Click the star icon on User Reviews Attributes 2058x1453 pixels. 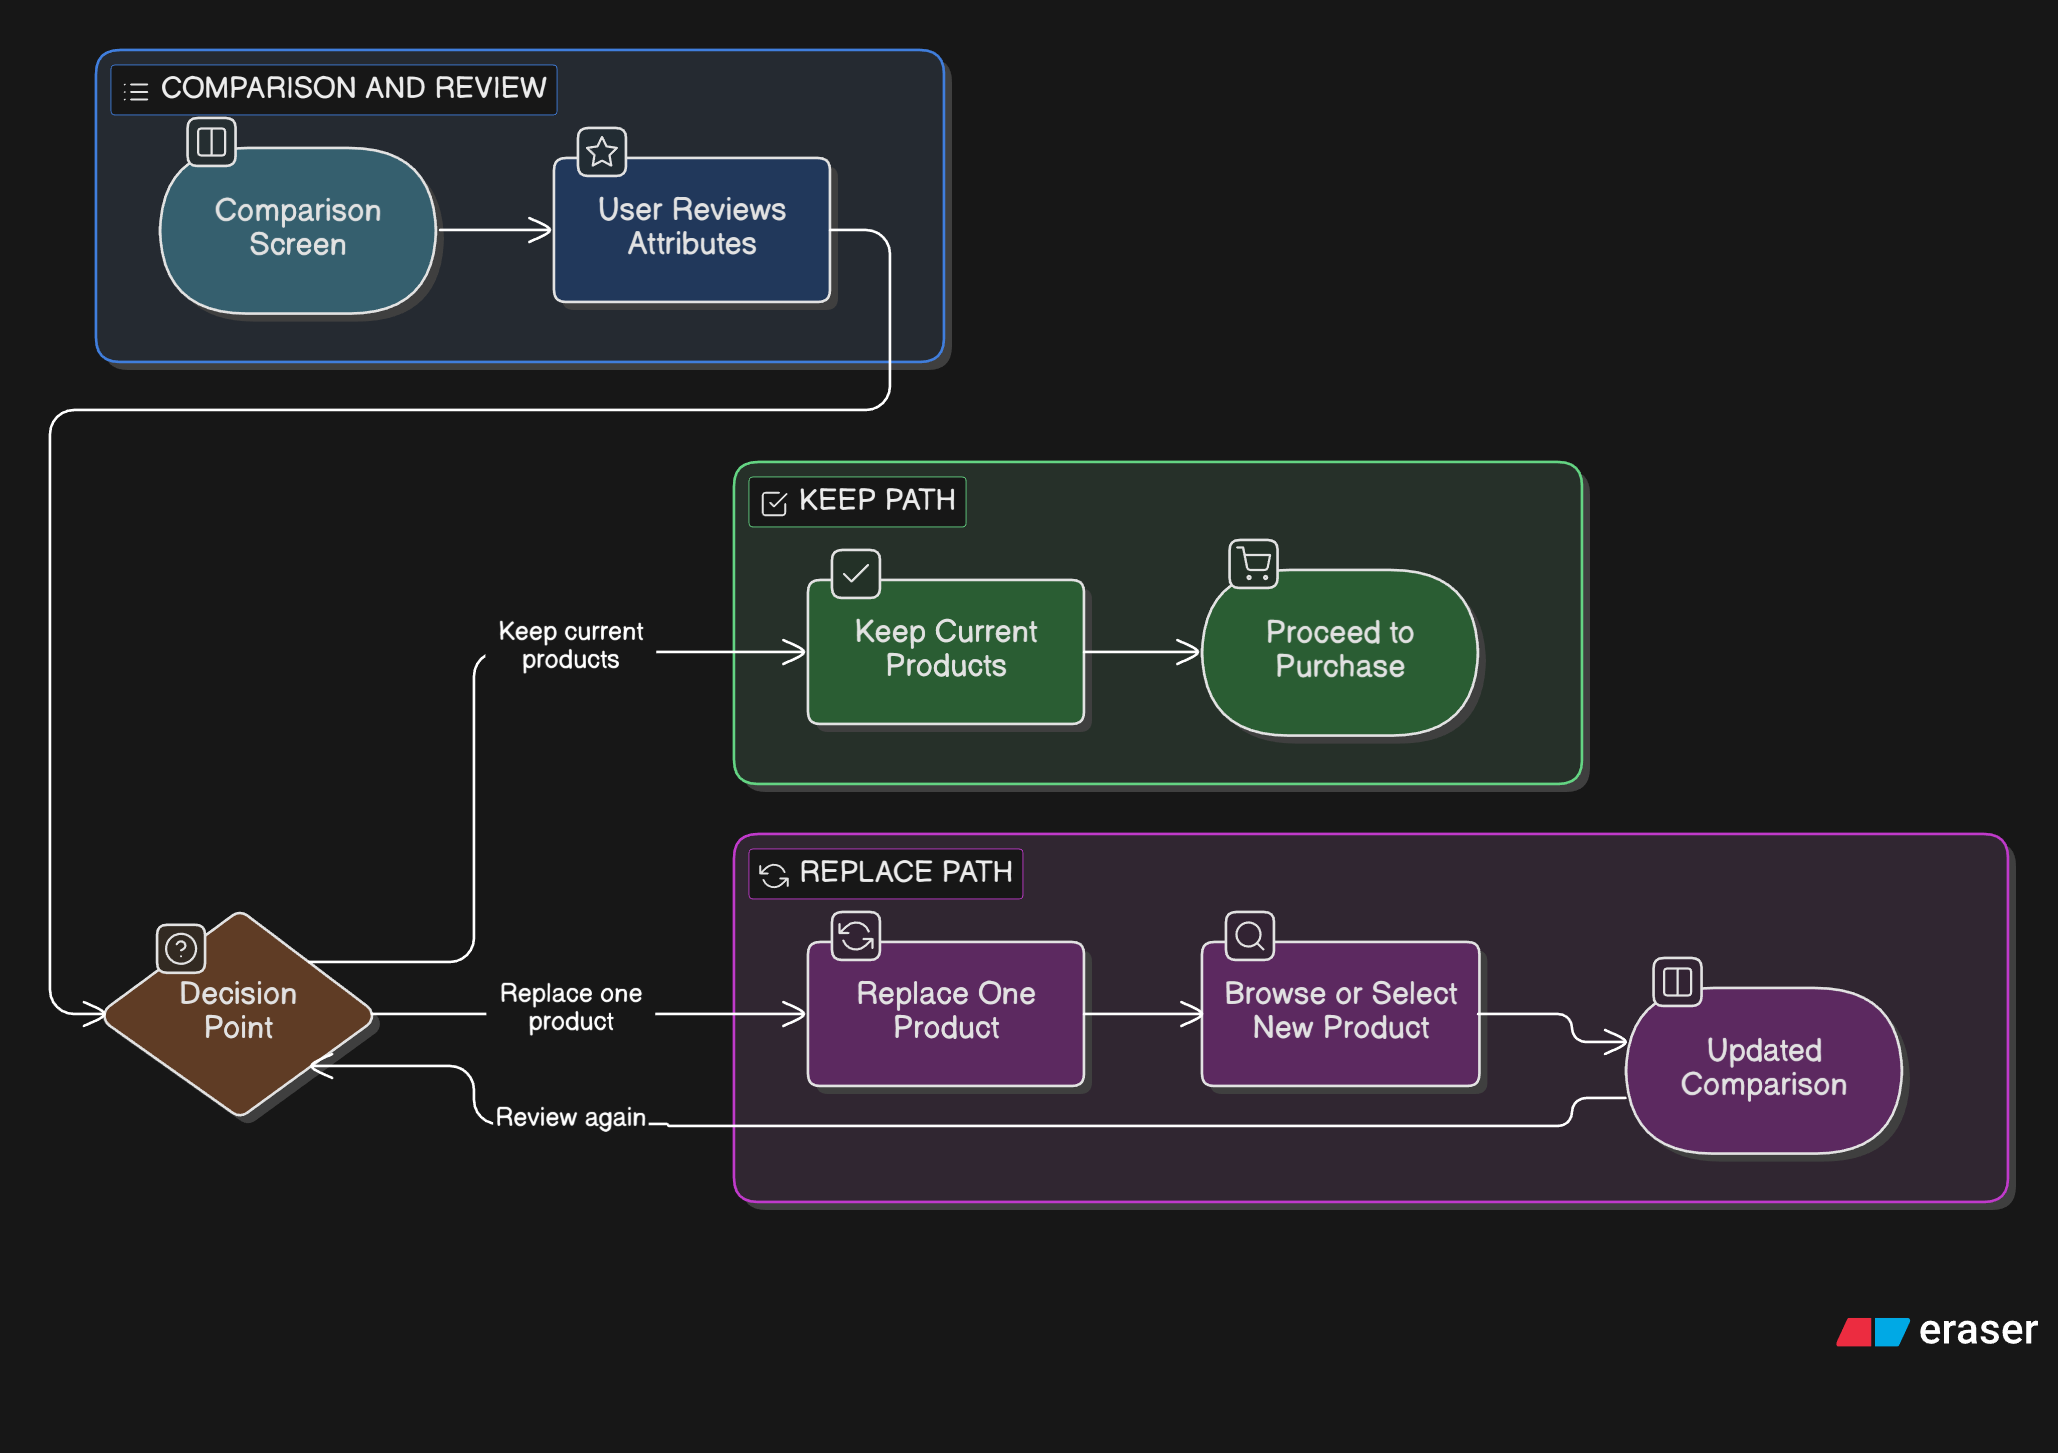tap(602, 152)
